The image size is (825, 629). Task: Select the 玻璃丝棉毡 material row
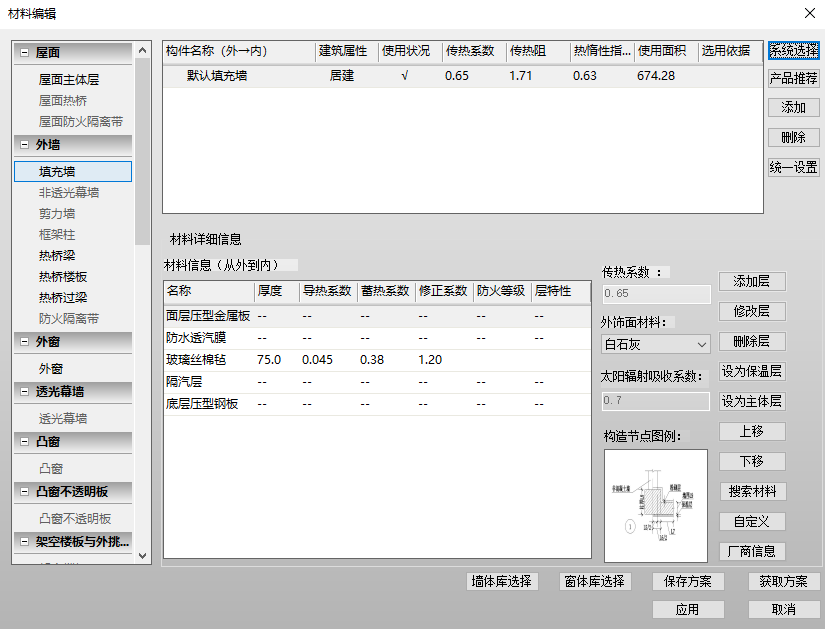tap(377, 360)
